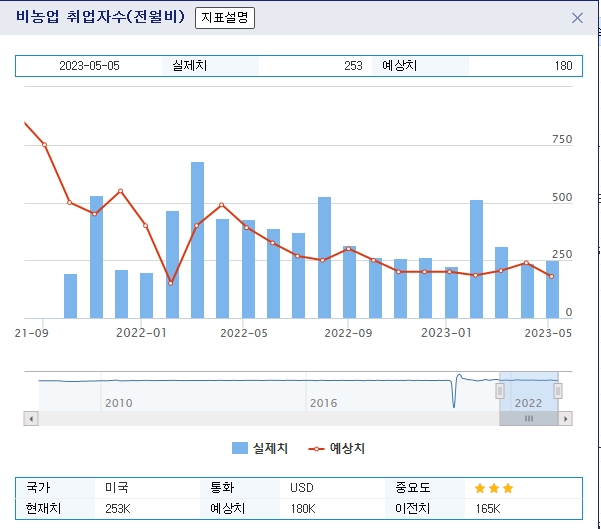Click the red 예상치 legend line marker
The width and height of the screenshot is (601, 529).
(316, 449)
